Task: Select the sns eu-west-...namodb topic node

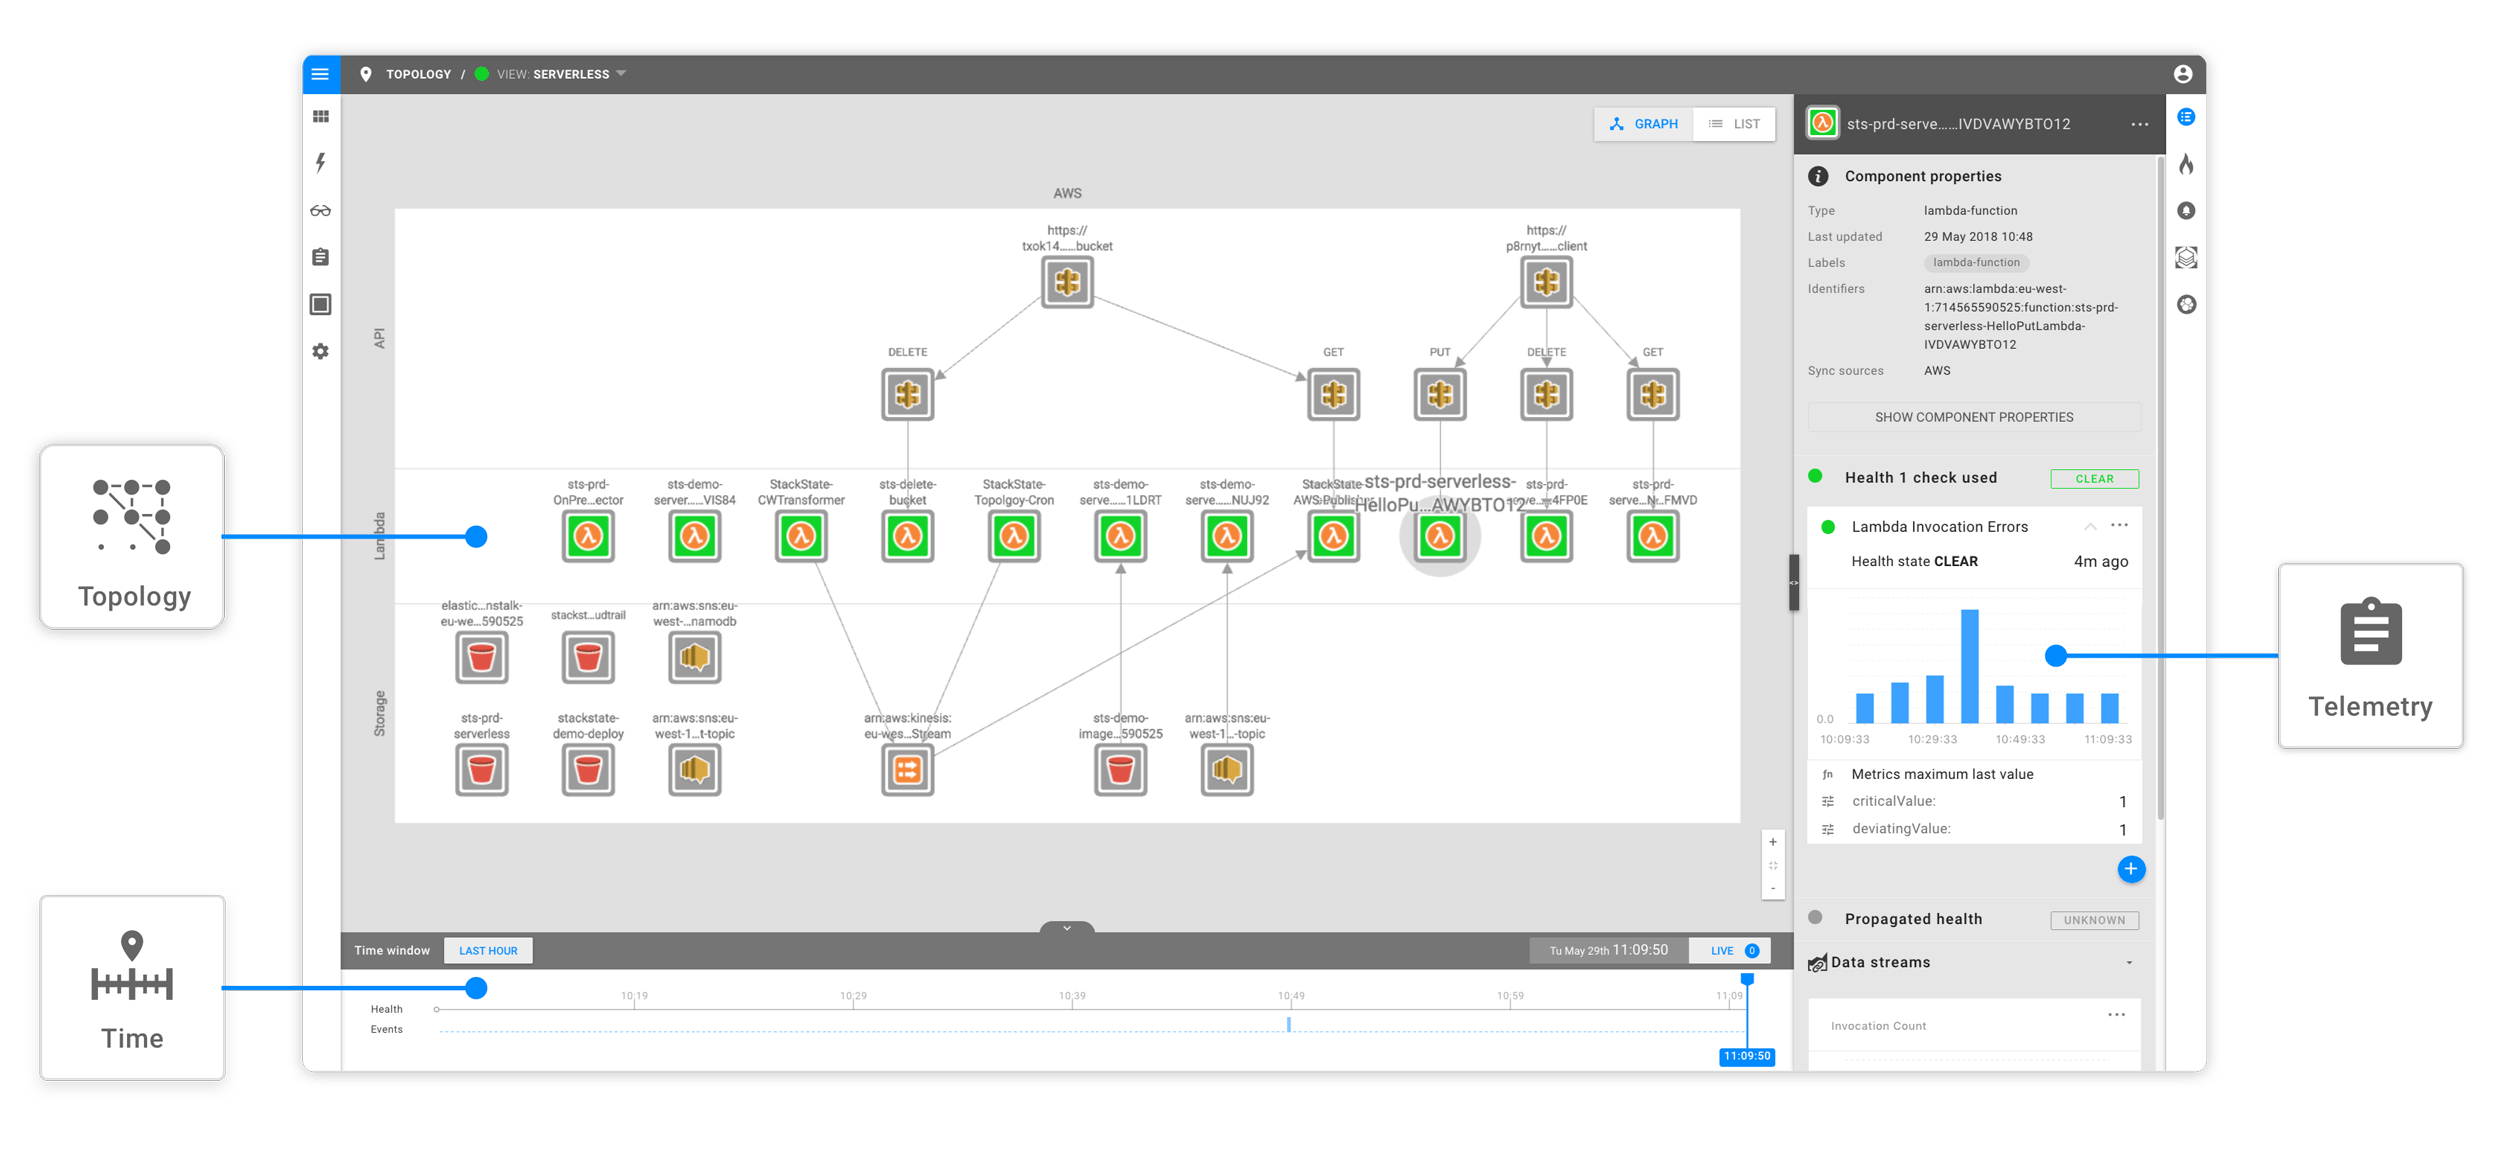Action: tap(695, 658)
